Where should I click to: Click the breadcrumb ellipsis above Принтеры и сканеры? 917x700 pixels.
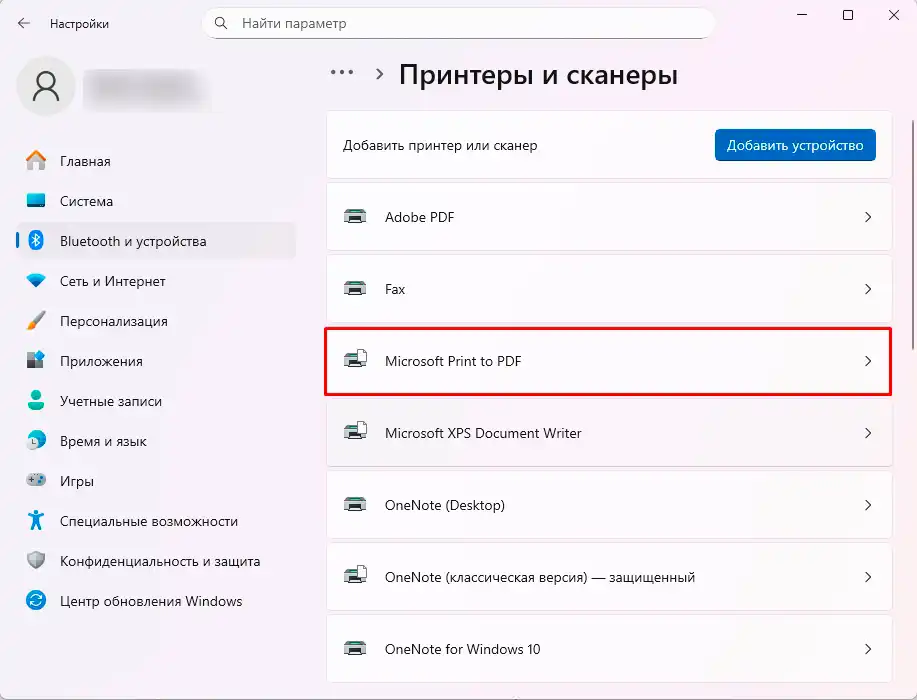(x=342, y=72)
